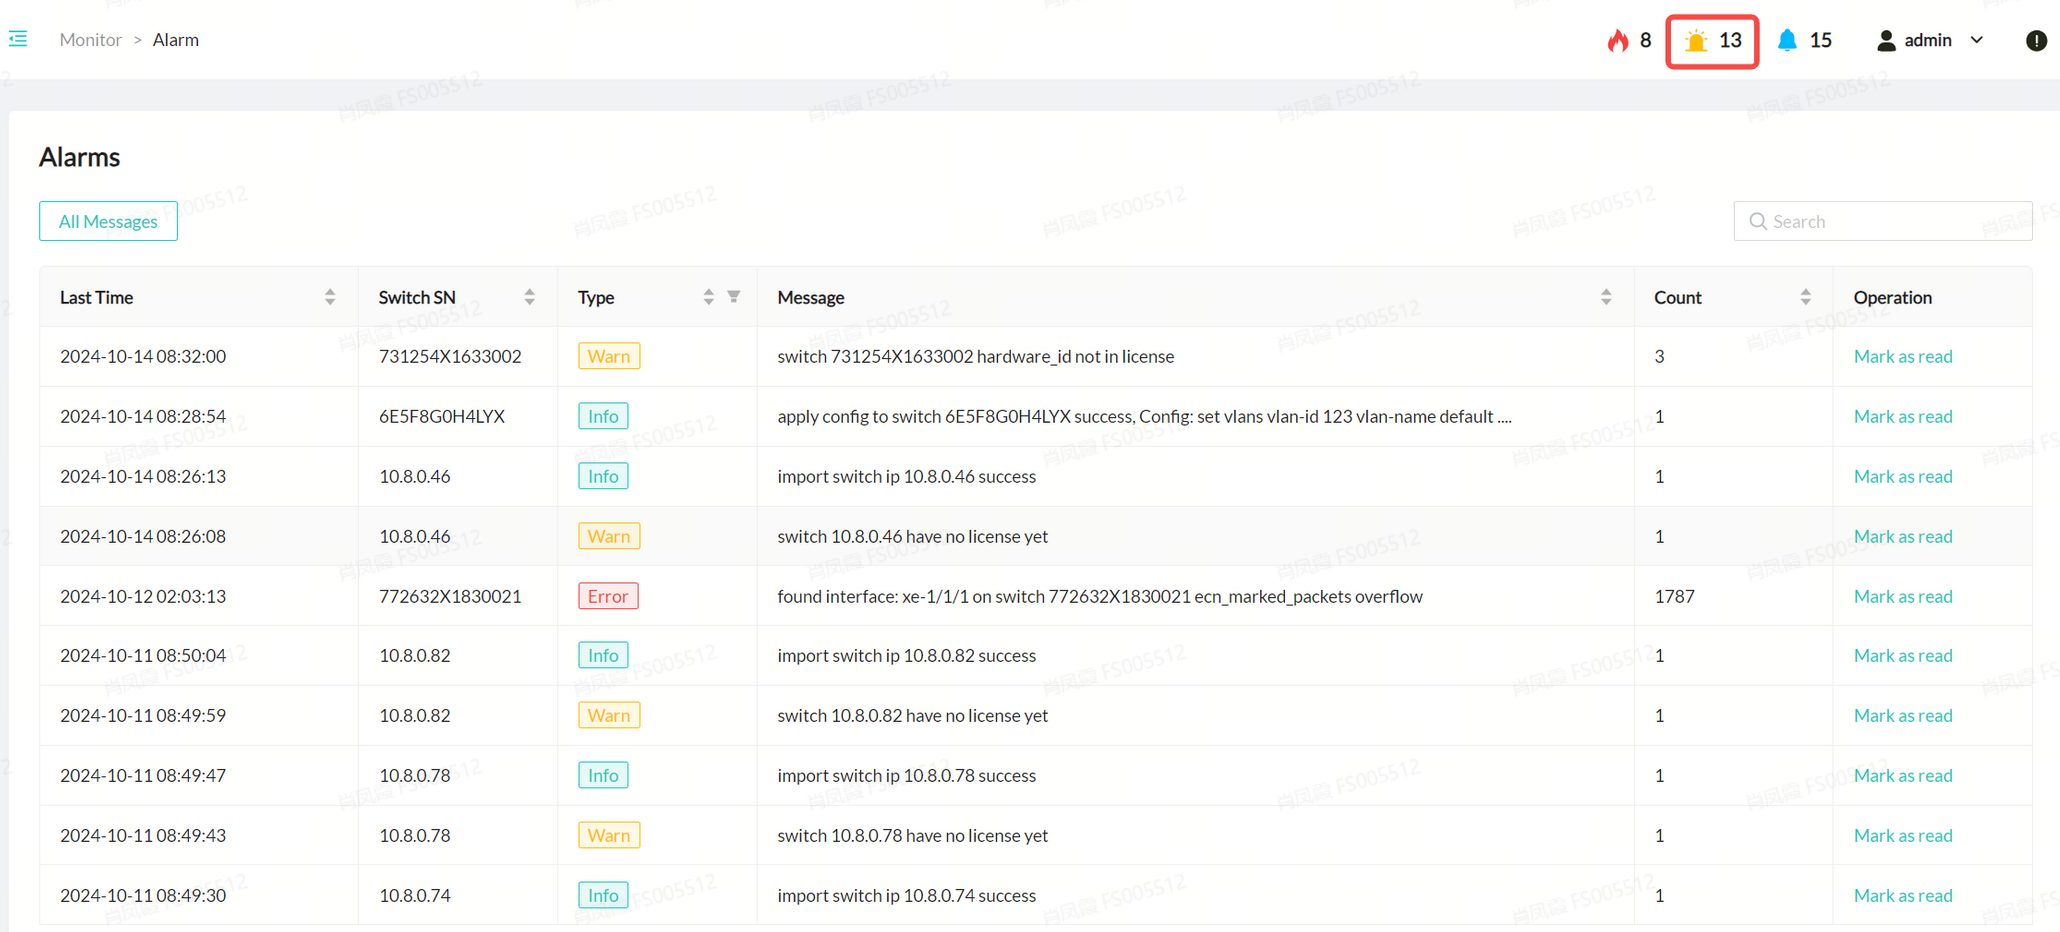Sort table by Last Time column

pyautogui.click(x=330, y=297)
